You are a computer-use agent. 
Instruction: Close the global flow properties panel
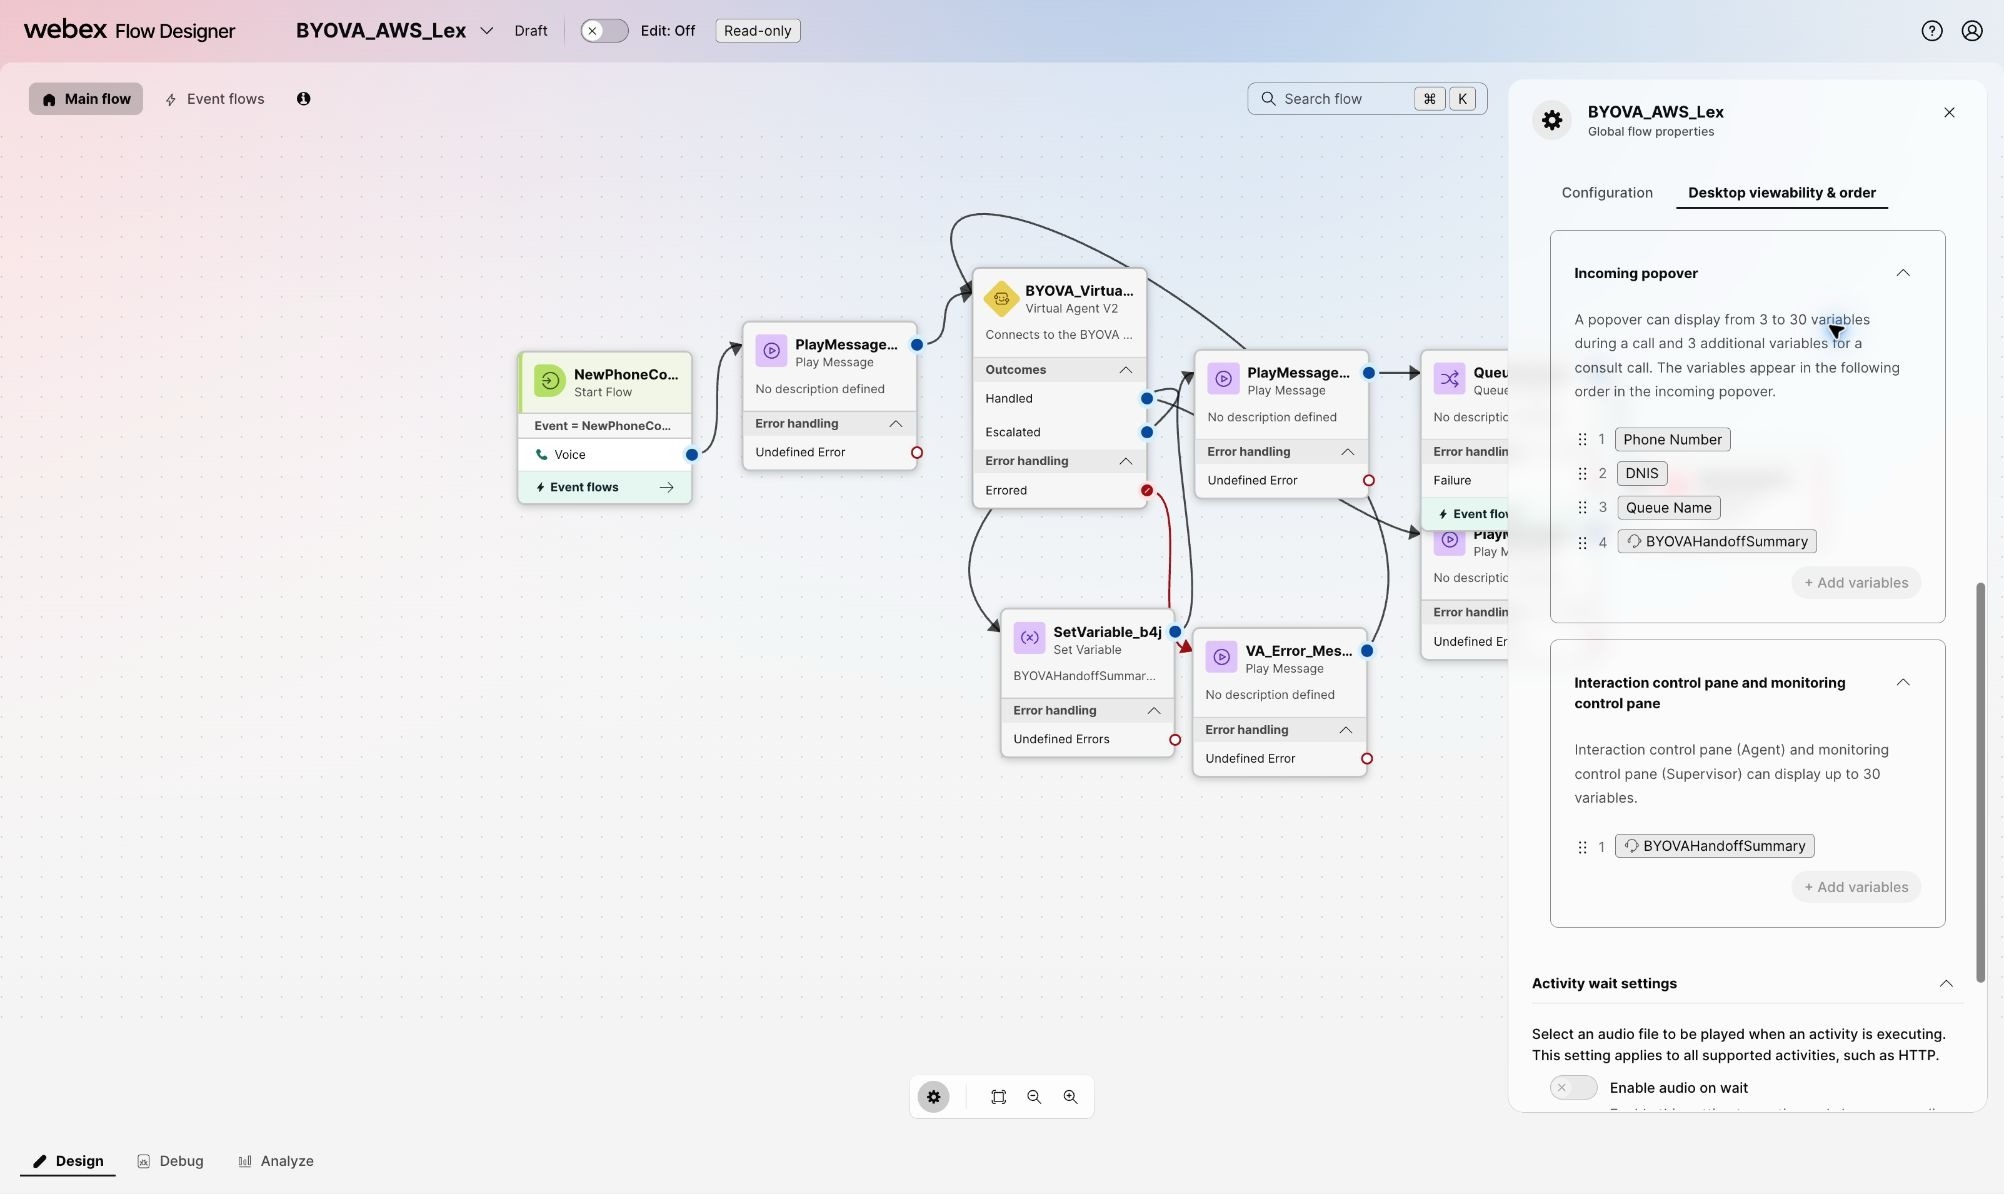pos(1949,112)
